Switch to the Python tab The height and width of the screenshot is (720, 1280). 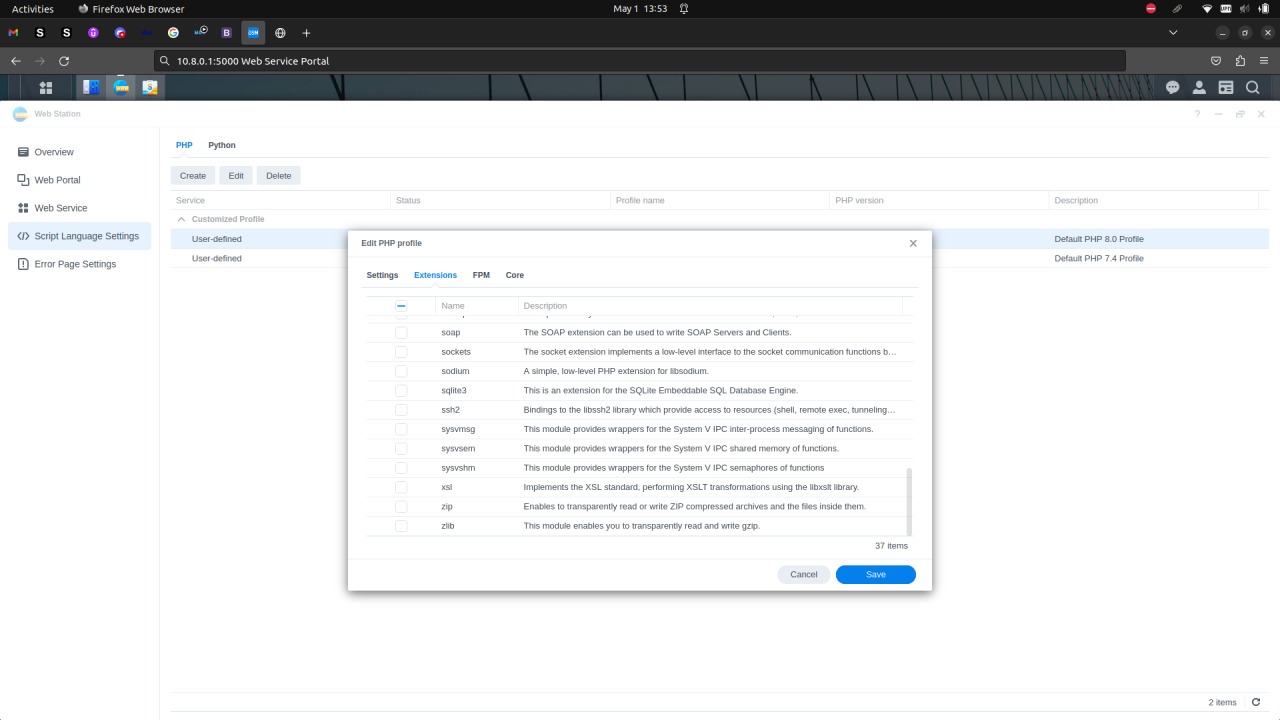[221, 145]
